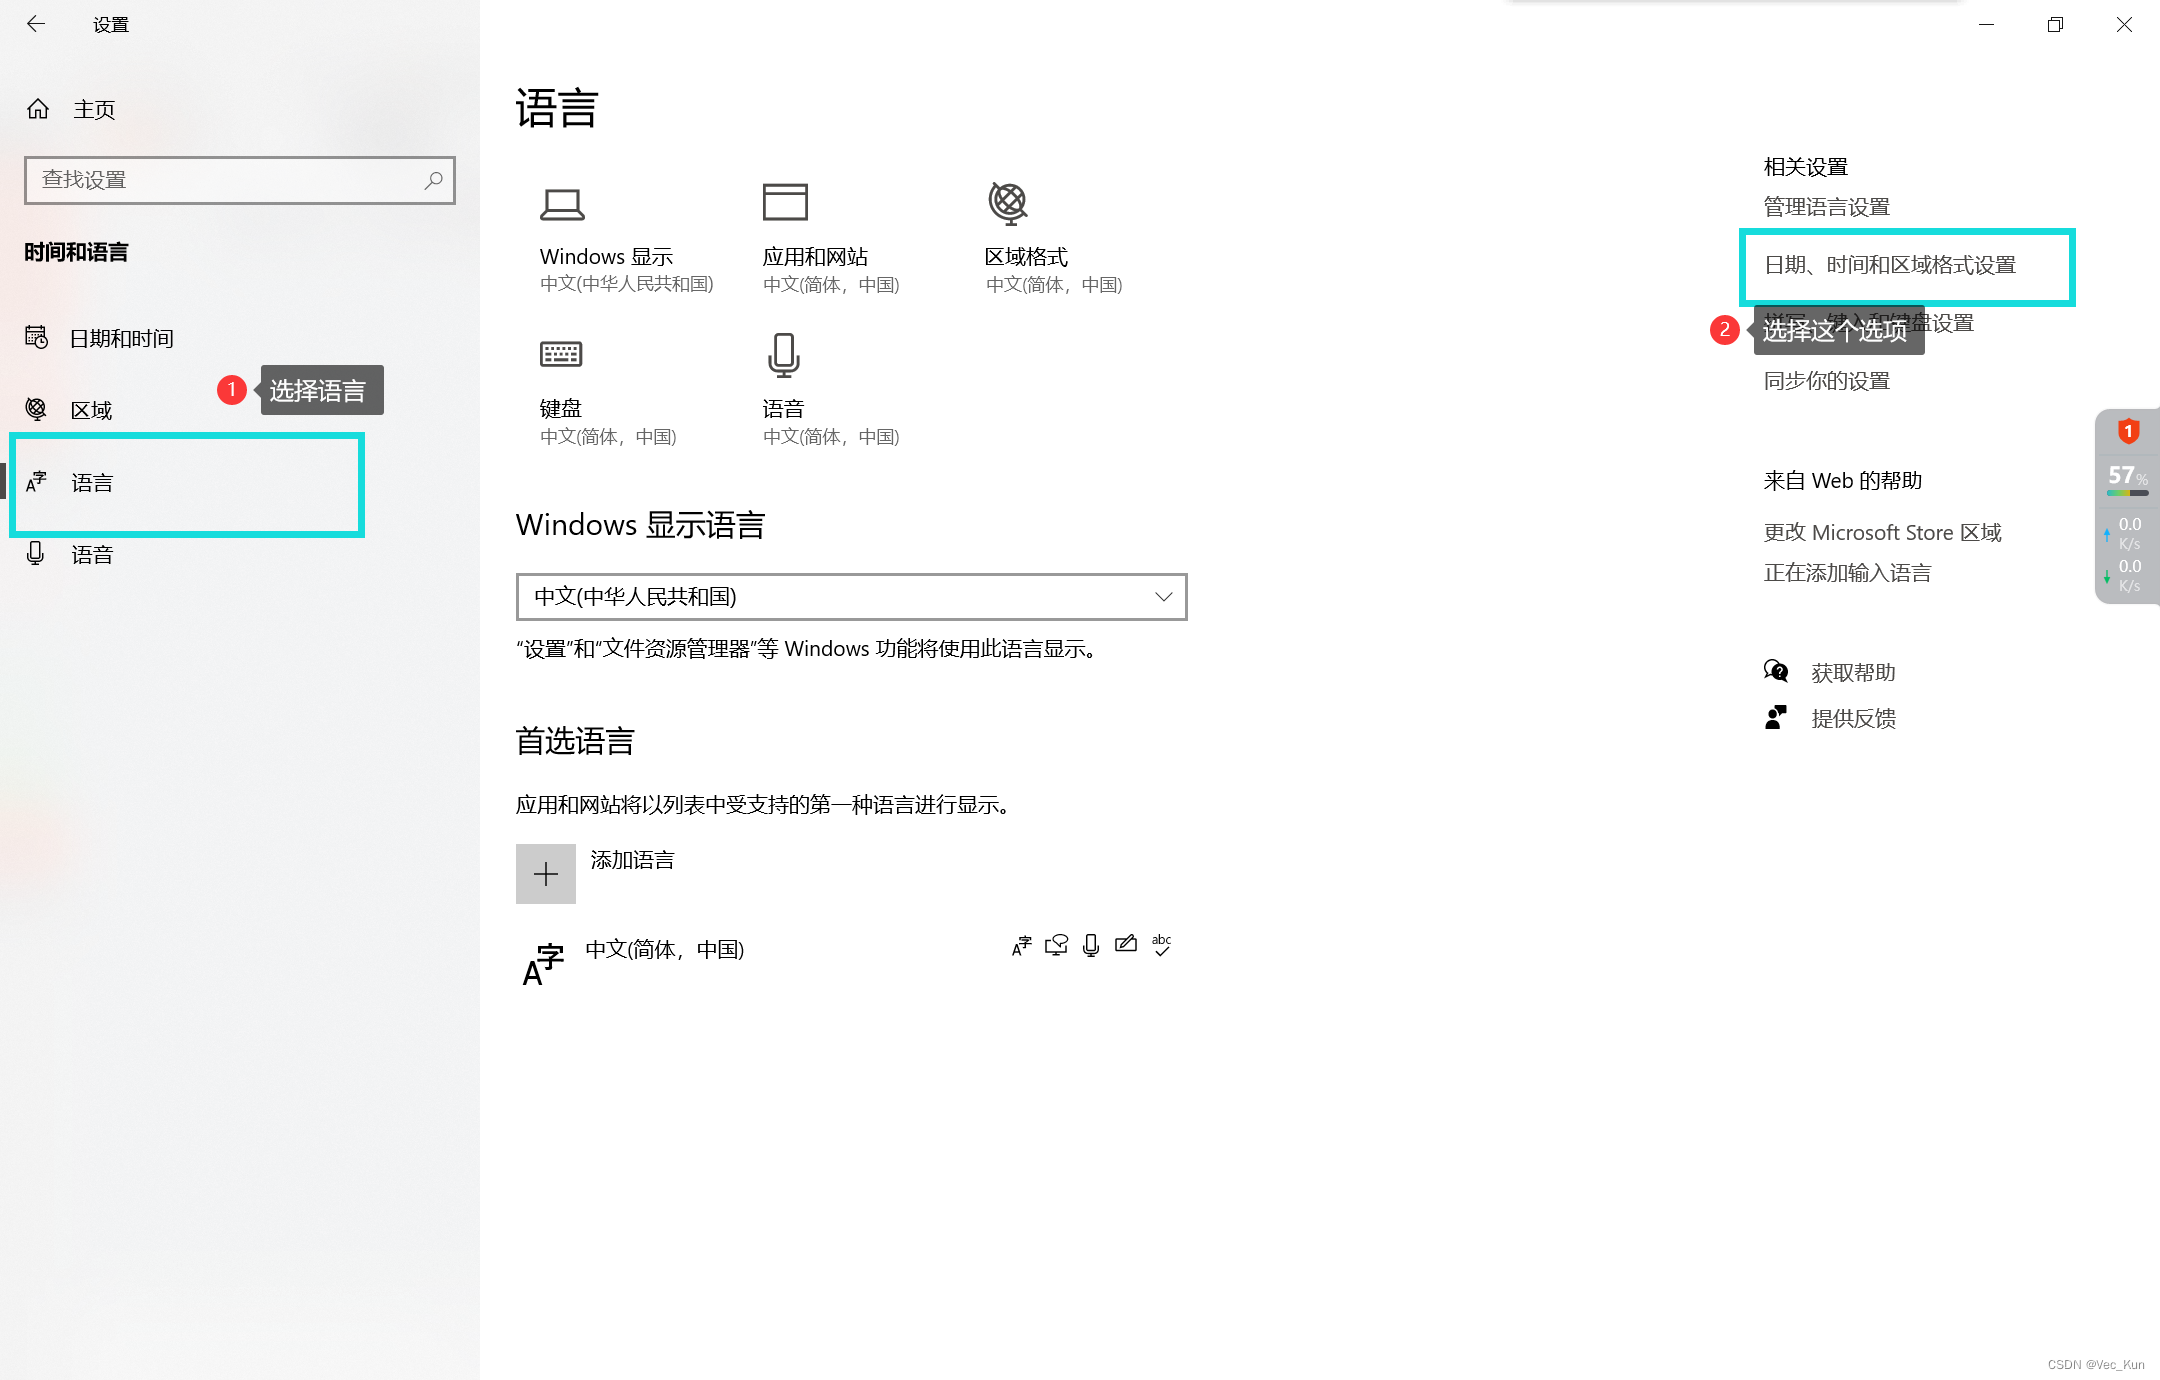The image size is (2160, 1380).
Task: Click in the 查找设置 search field
Action: pos(230,180)
